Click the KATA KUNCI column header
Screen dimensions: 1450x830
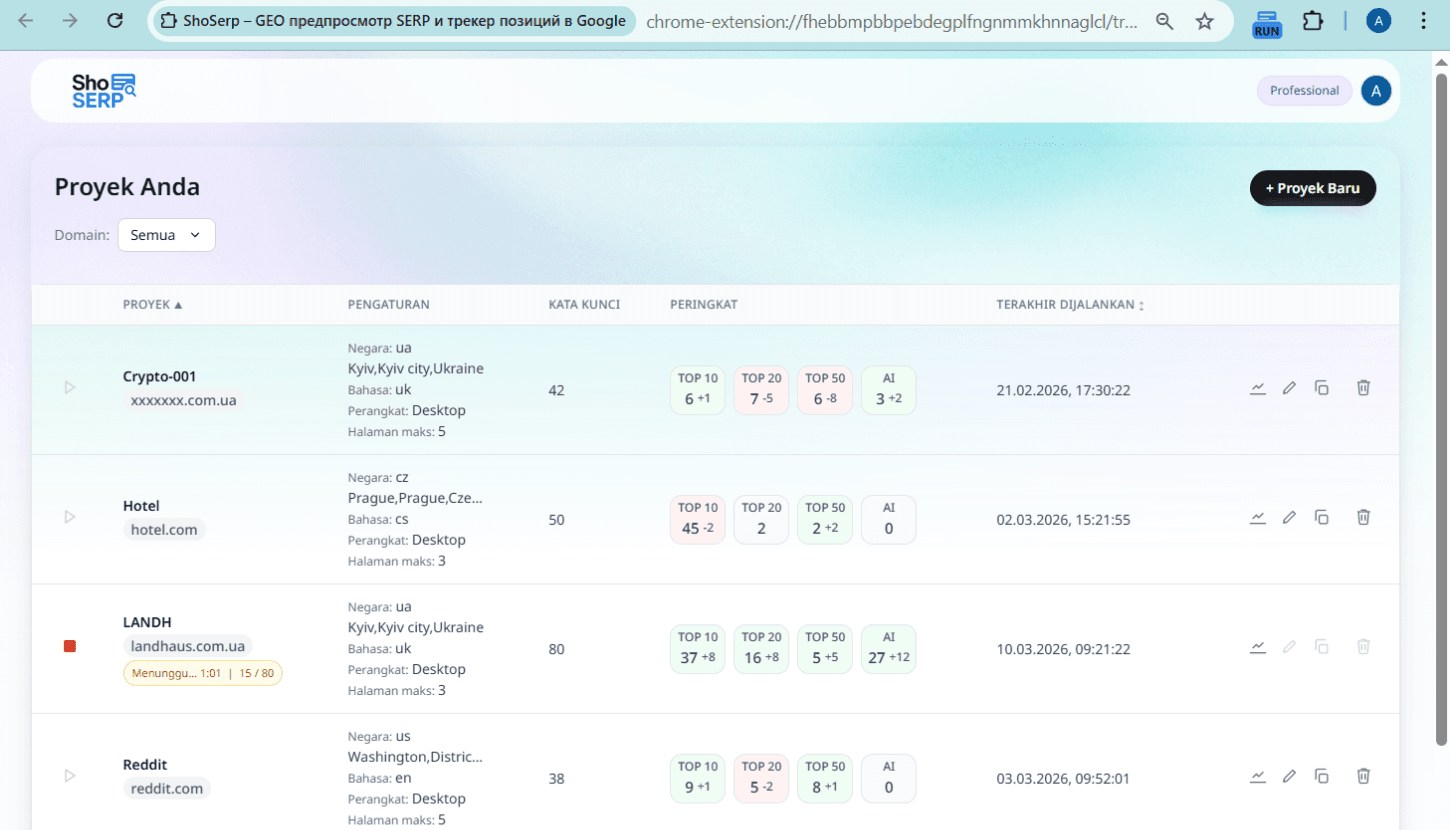pos(584,304)
